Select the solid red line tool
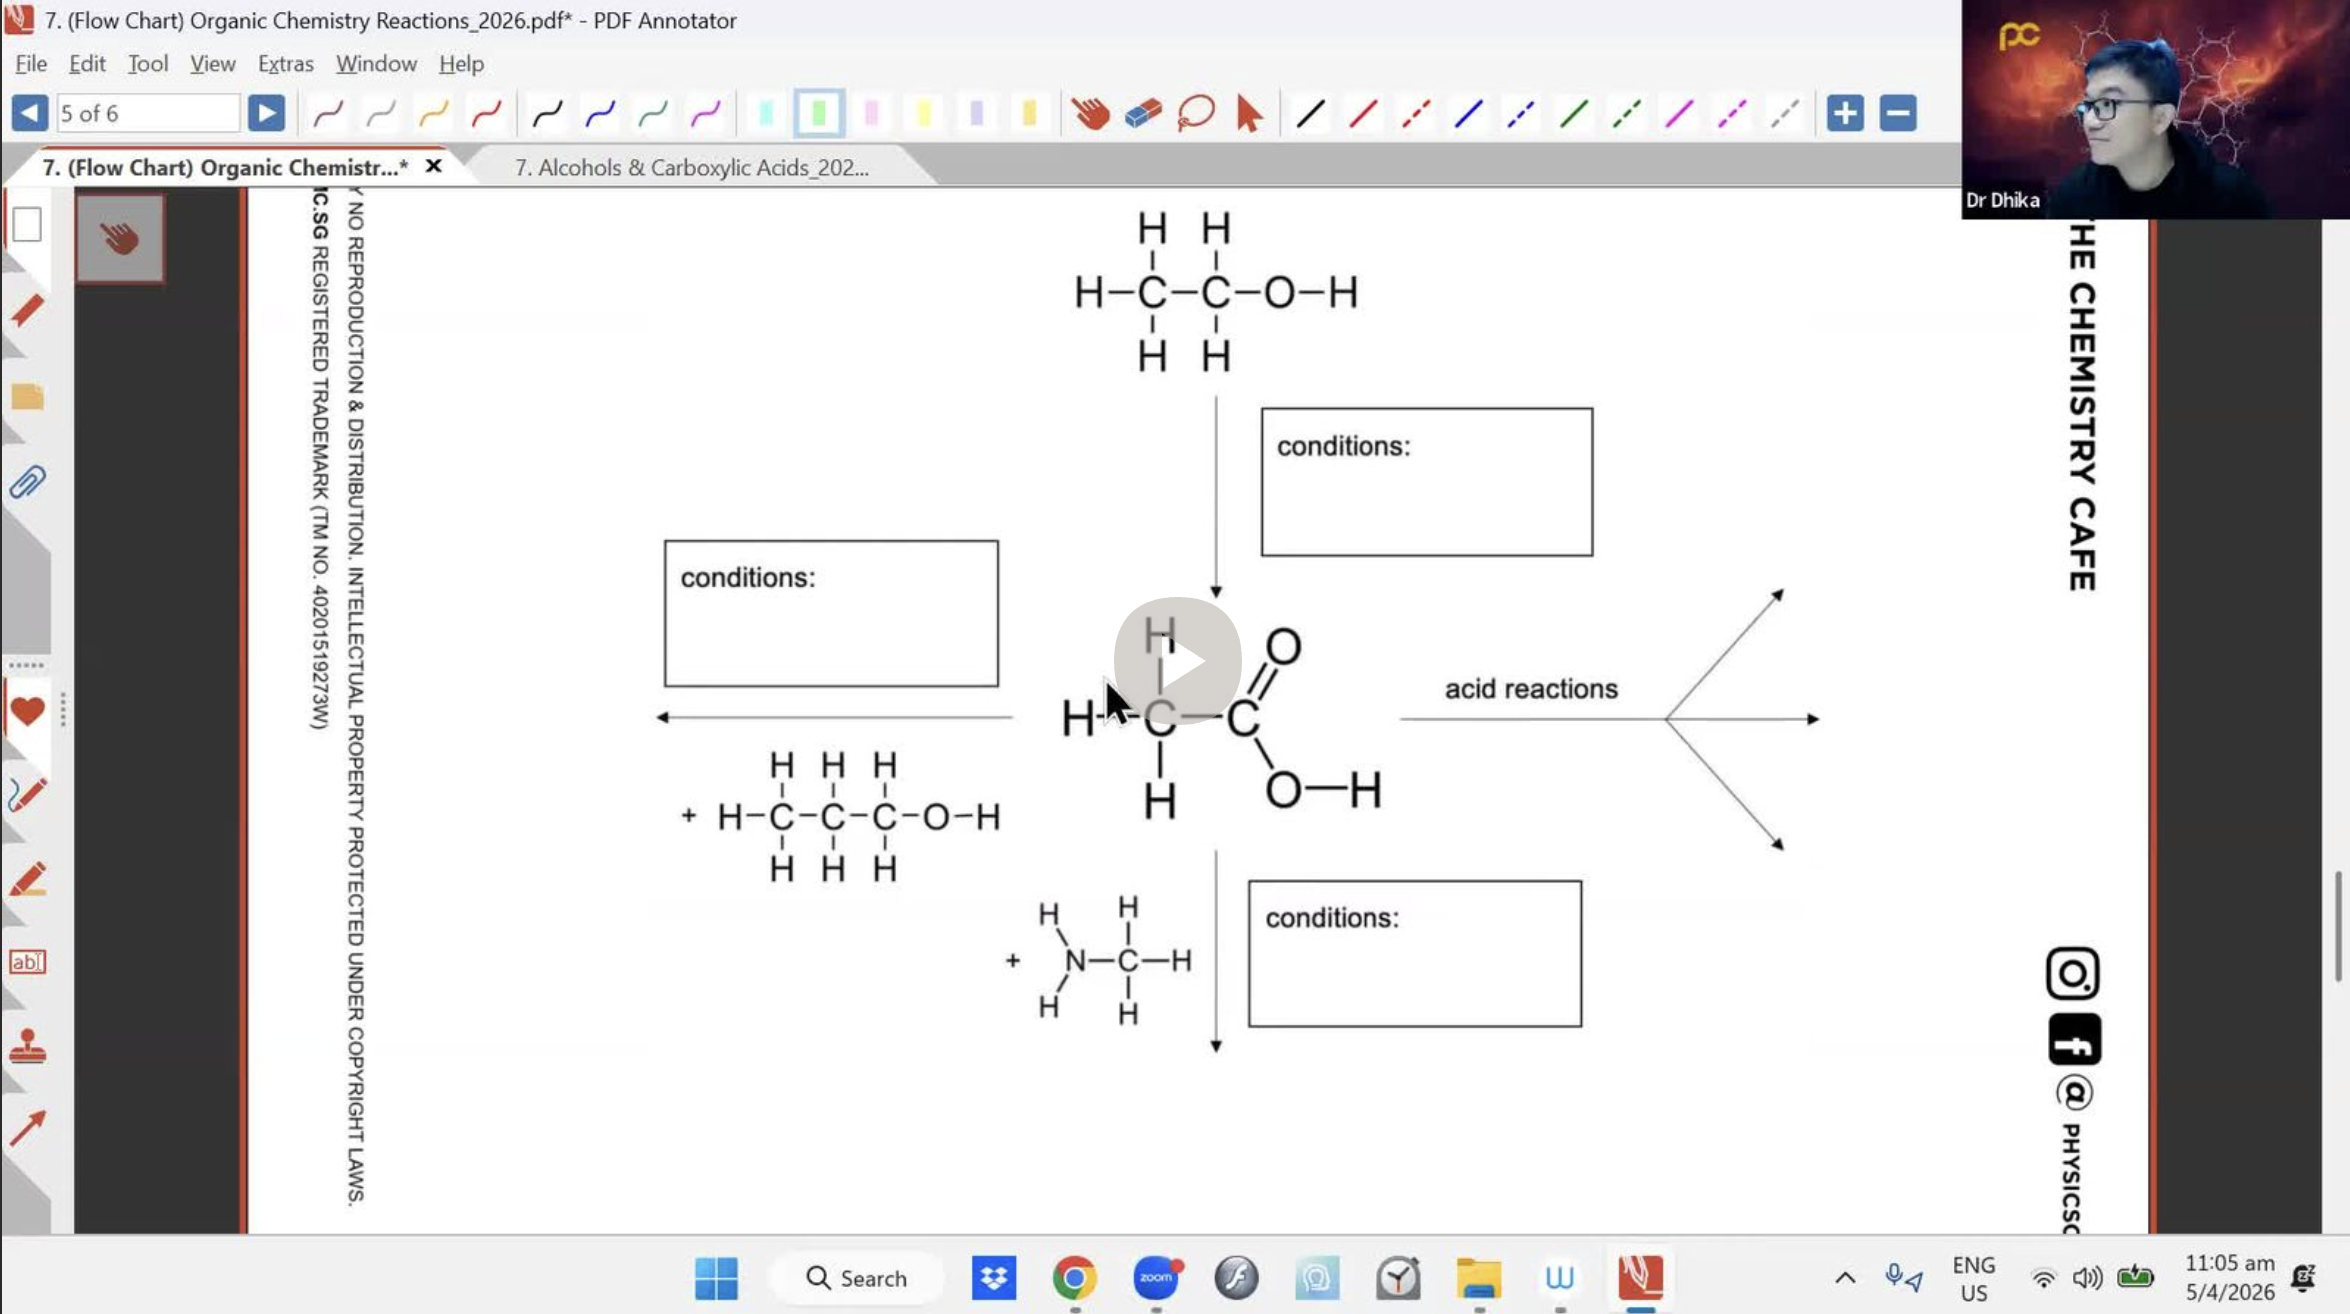The image size is (2350, 1314). coord(1363,114)
